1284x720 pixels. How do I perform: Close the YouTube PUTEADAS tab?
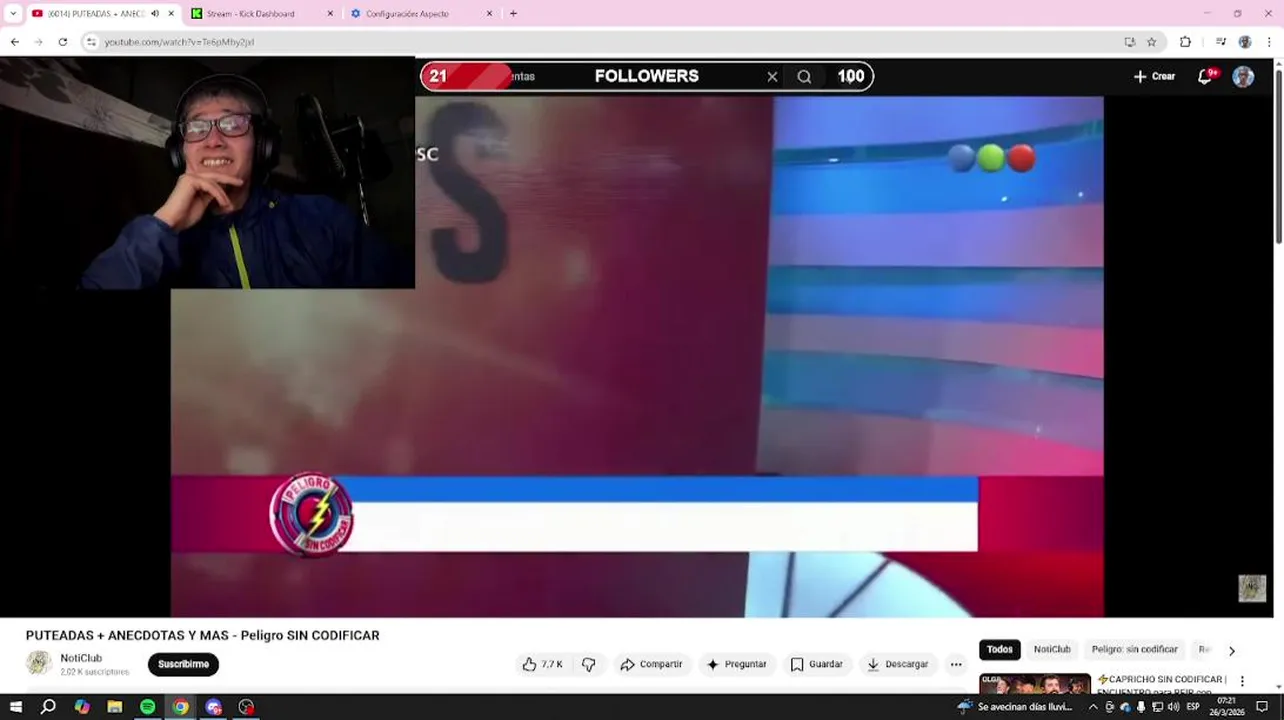tap(171, 13)
